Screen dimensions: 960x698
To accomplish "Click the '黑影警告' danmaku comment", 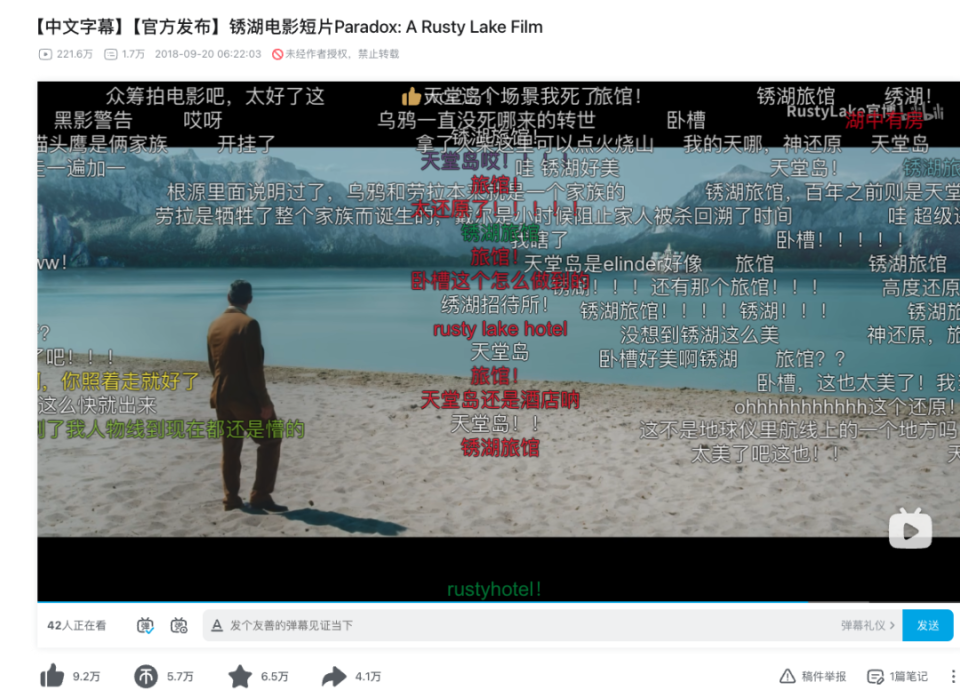I will point(93,119).
